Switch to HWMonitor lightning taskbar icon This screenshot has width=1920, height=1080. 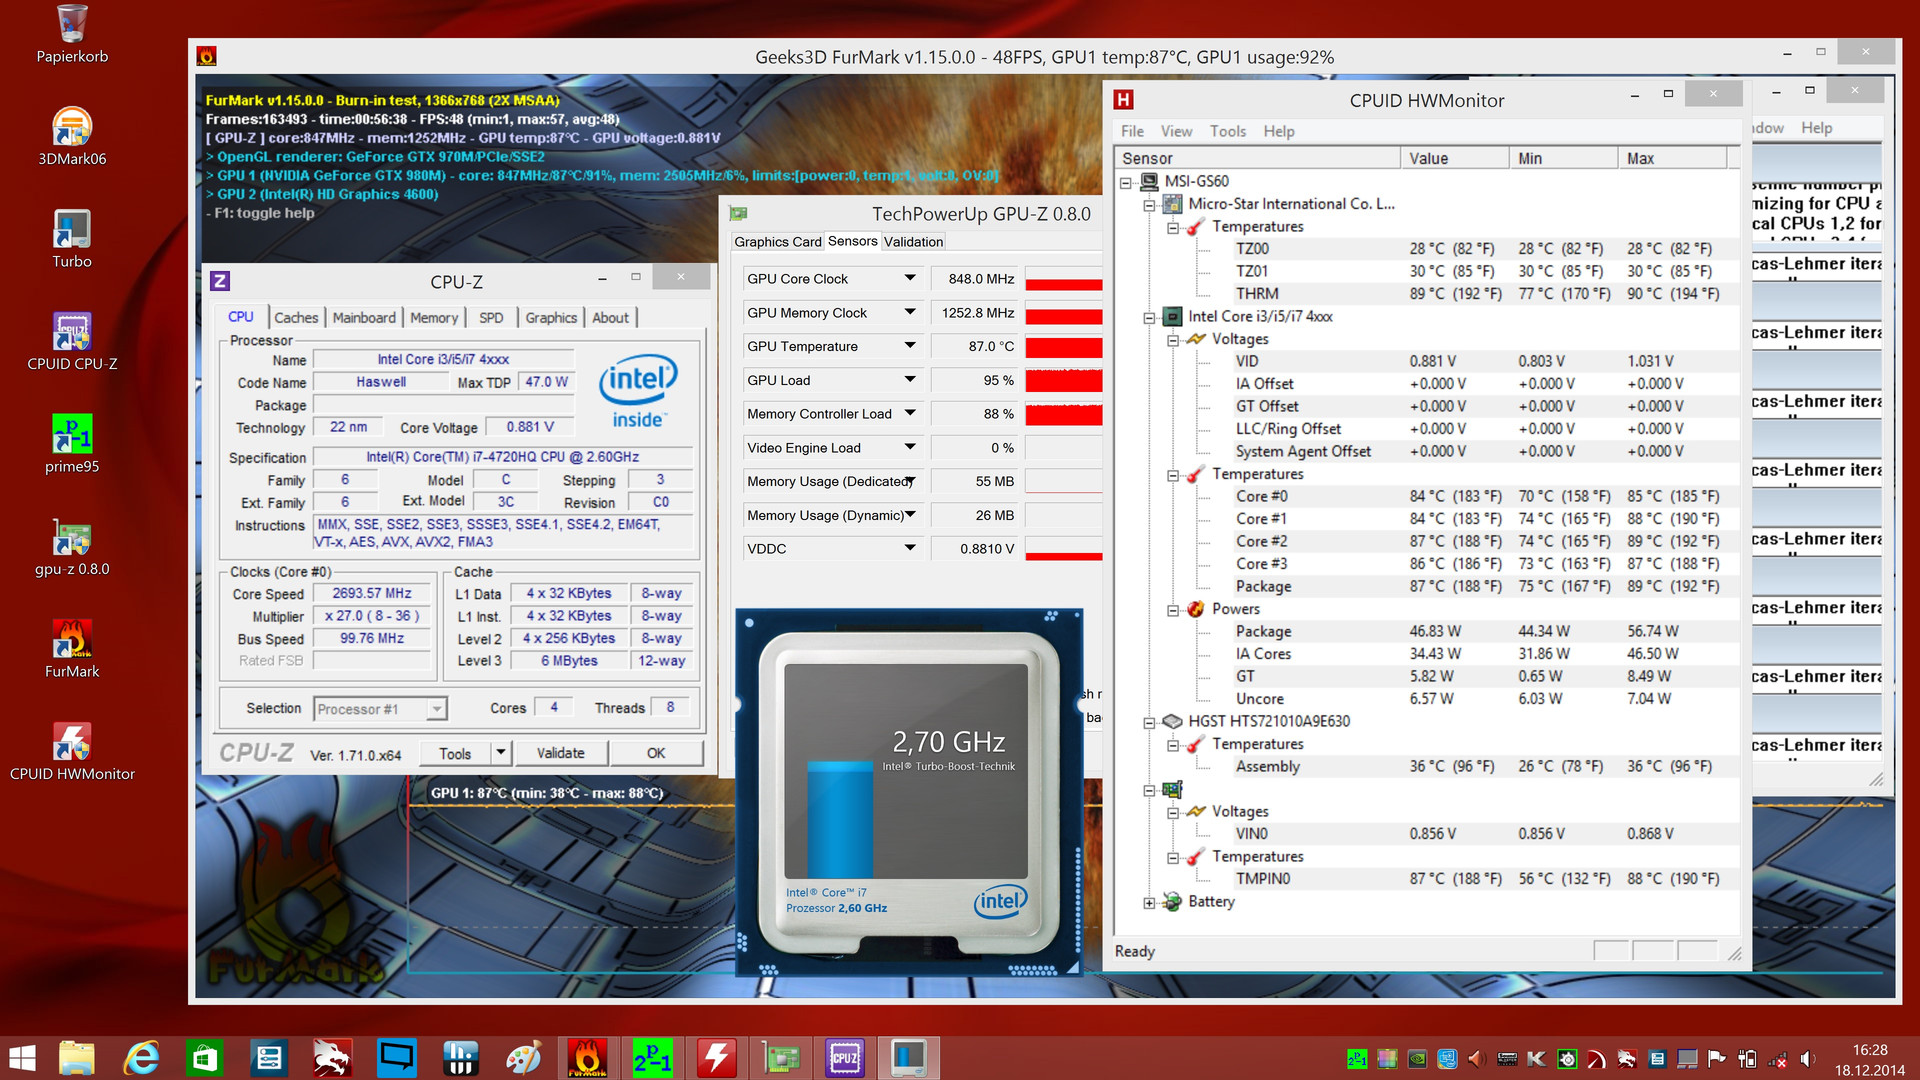(x=716, y=1058)
